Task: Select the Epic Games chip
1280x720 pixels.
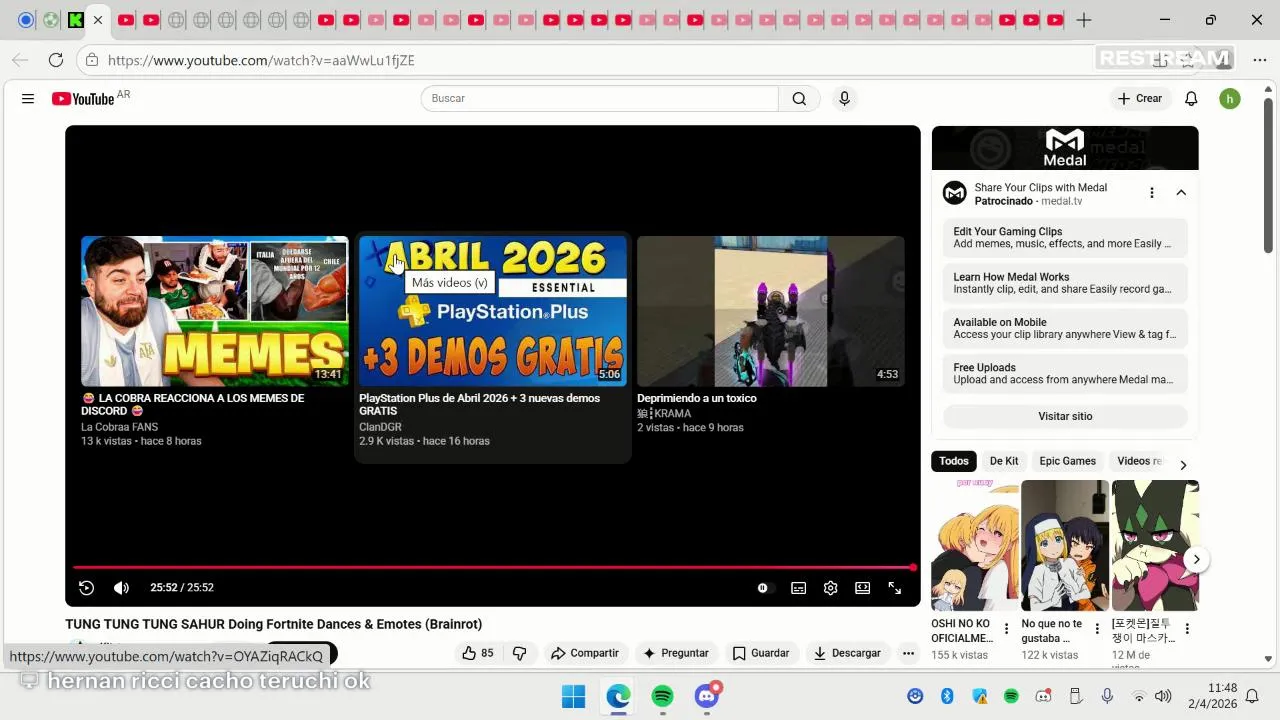Action: [1067, 461]
